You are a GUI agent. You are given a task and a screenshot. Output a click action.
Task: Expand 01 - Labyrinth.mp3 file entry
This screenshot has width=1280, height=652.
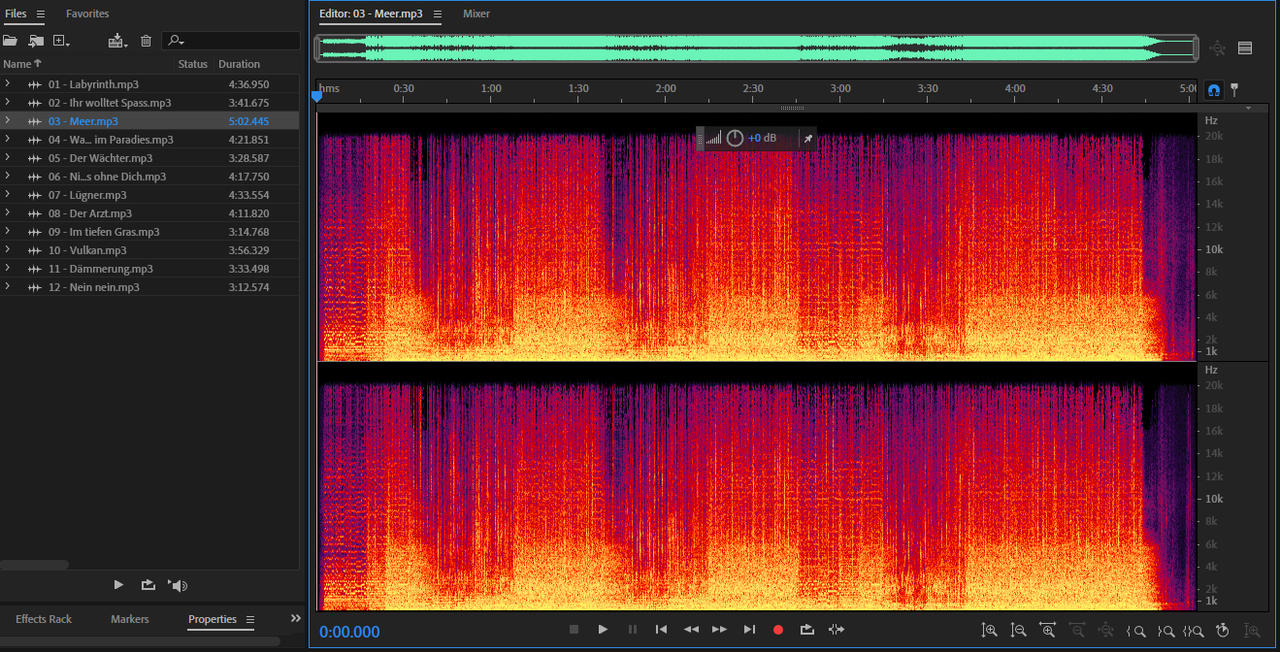pos(7,84)
